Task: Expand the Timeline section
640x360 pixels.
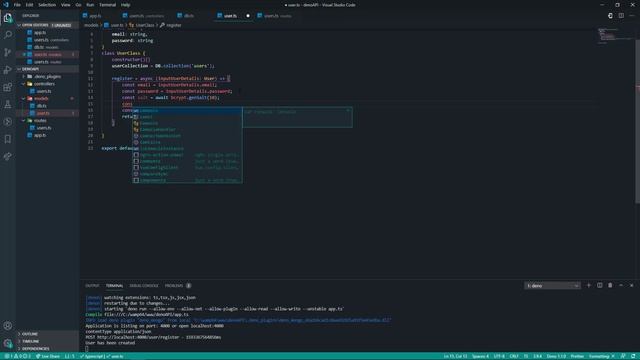Action: tap(47, 341)
